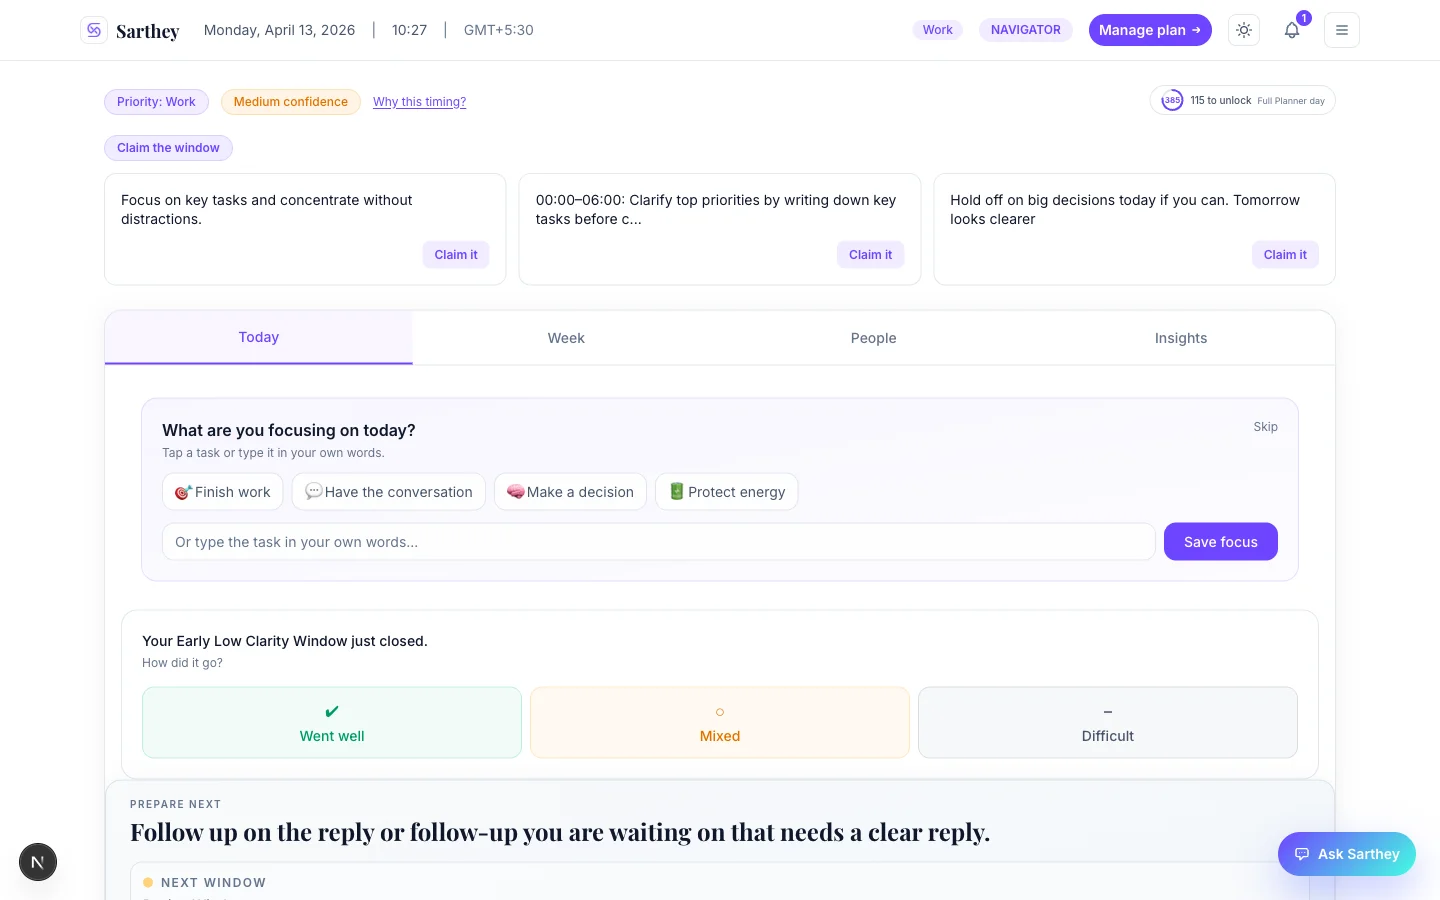Image resolution: width=1440 pixels, height=900 pixels.
Task: Open the Why this timing link
Action: (x=419, y=101)
